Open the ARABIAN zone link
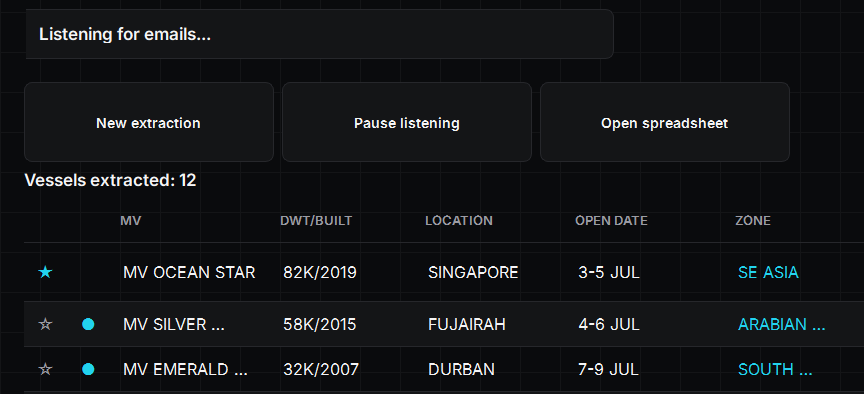The height and width of the screenshot is (394, 864). tap(781, 325)
